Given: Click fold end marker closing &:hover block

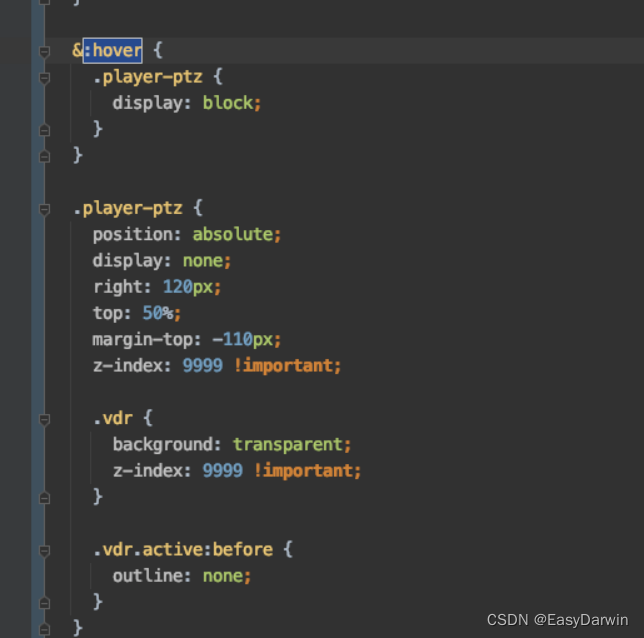Looking at the screenshot, I should (44, 157).
